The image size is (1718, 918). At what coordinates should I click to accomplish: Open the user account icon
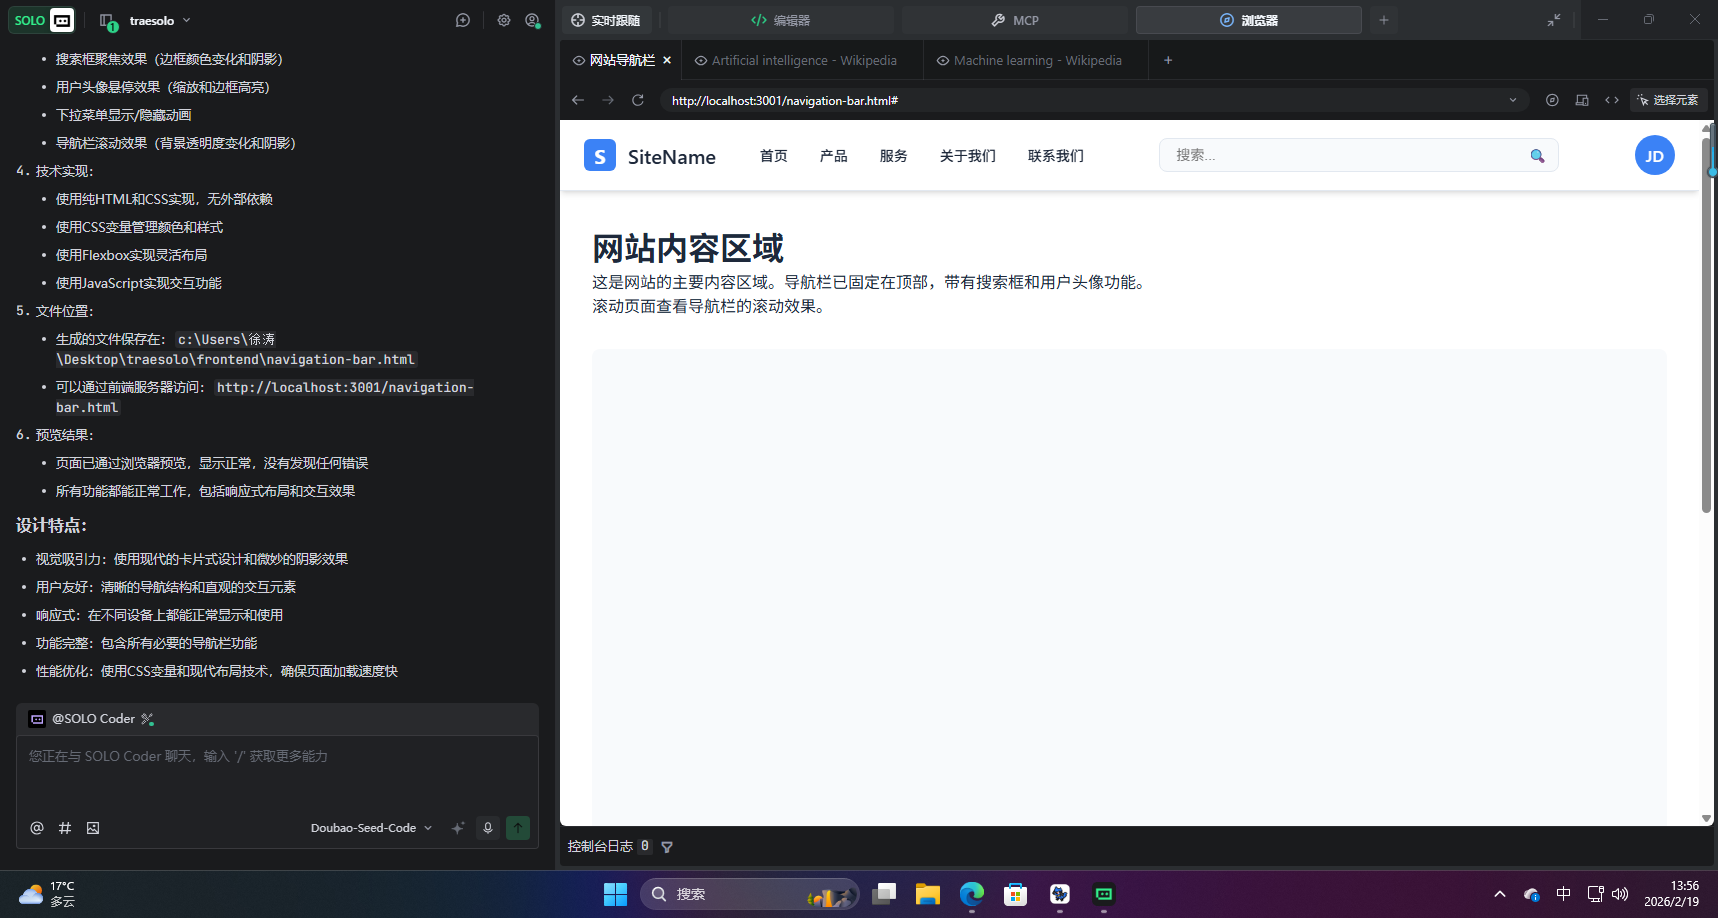532,20
